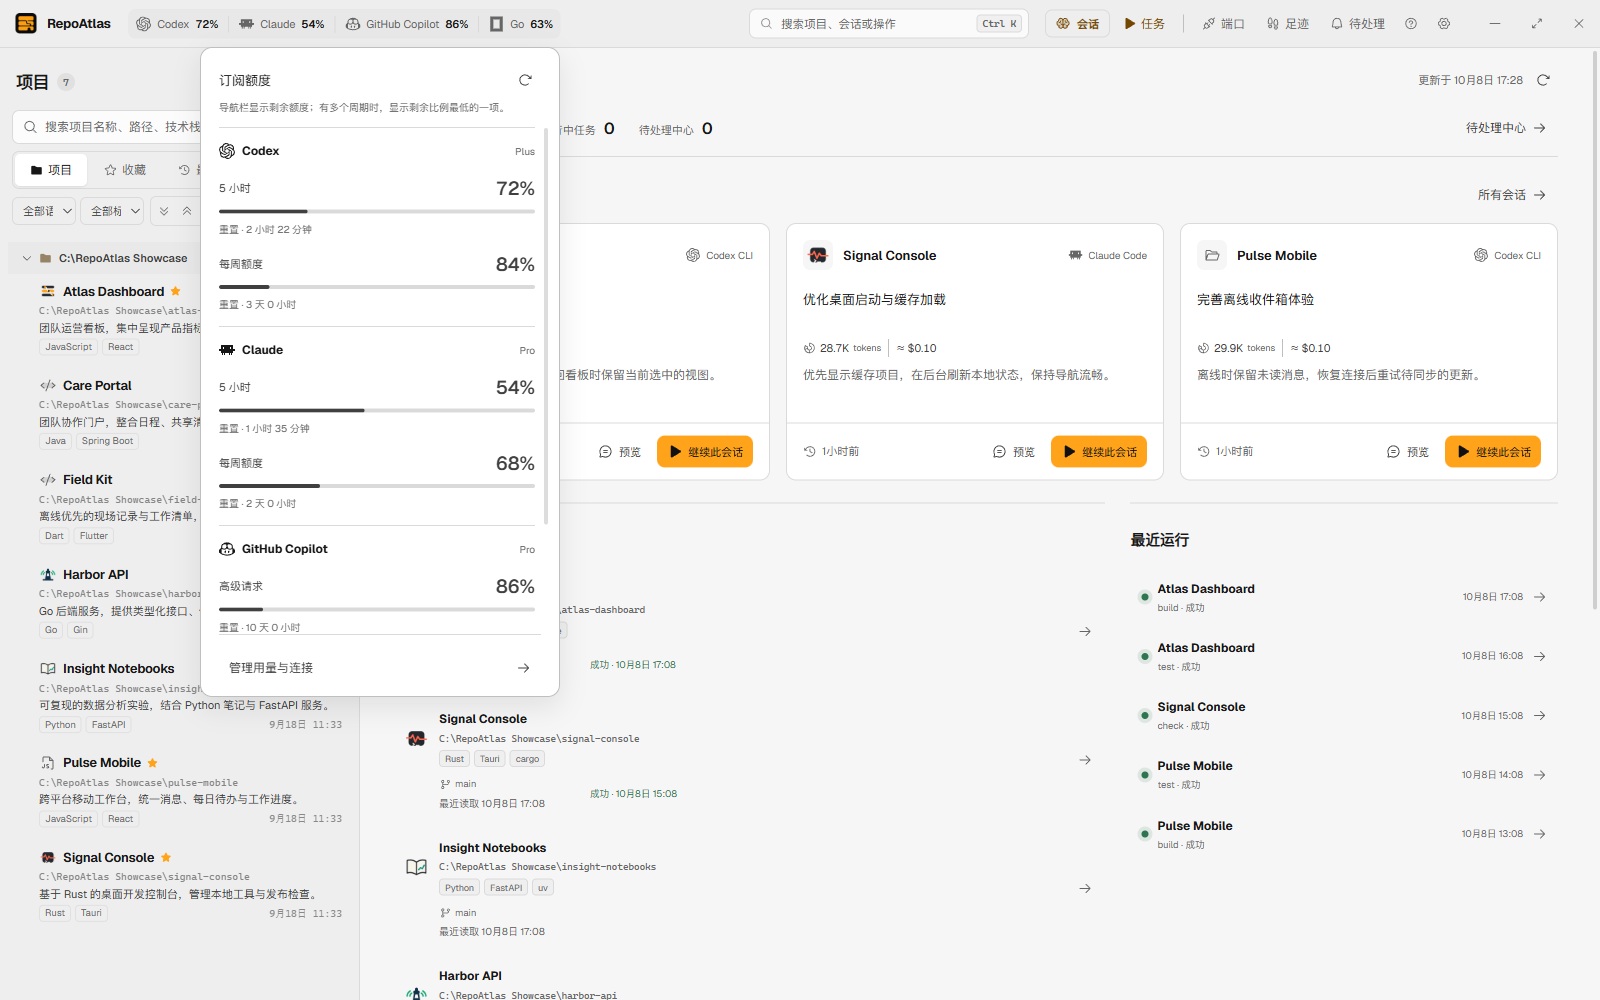1600x1000 pixels.
Task: Click the GitHub Copilot logo in quota popup
Action: coord(227,549)
